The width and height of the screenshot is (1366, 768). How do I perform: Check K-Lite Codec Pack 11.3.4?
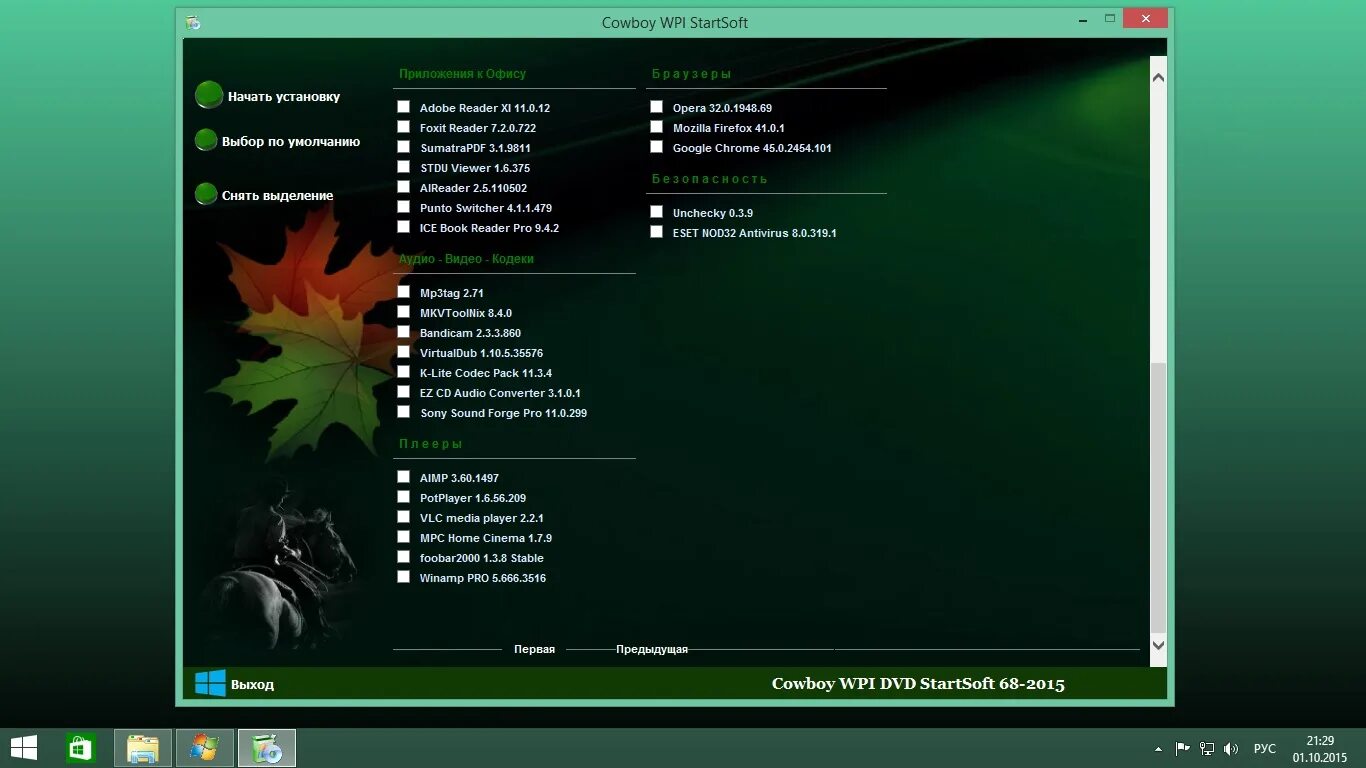click(404, 372)
